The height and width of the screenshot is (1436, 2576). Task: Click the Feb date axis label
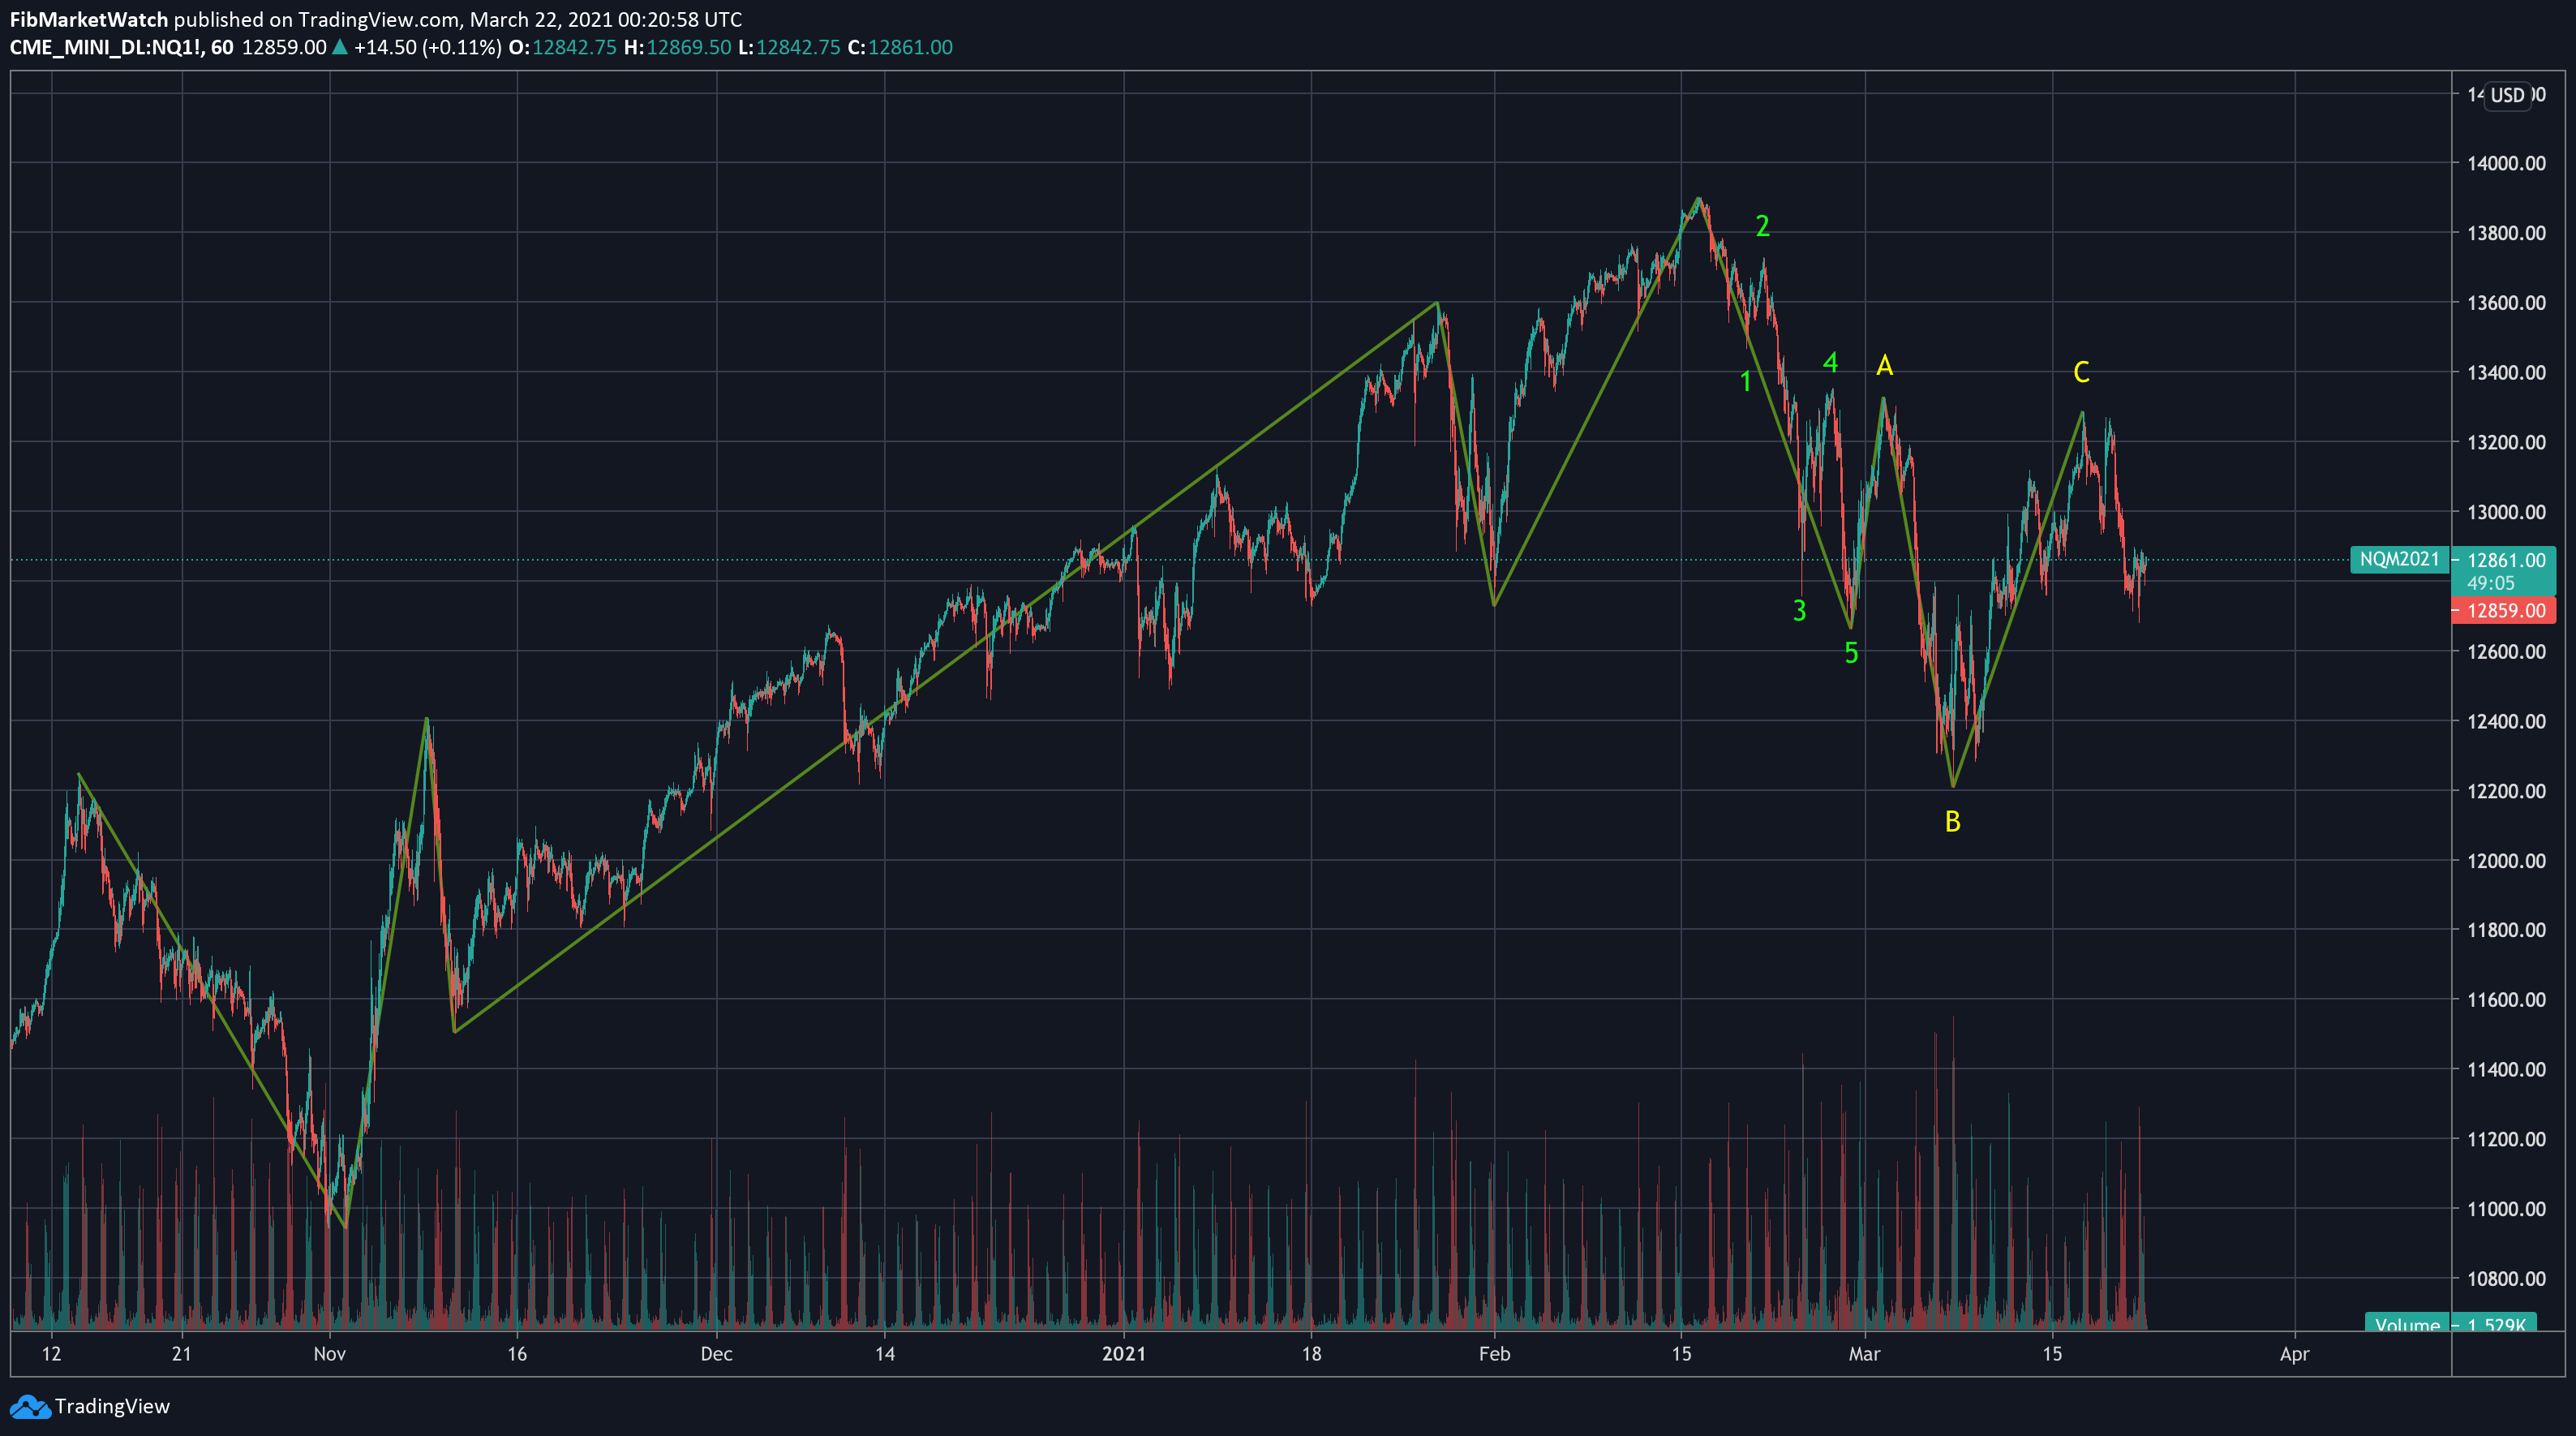(x=1494, y=1354)
